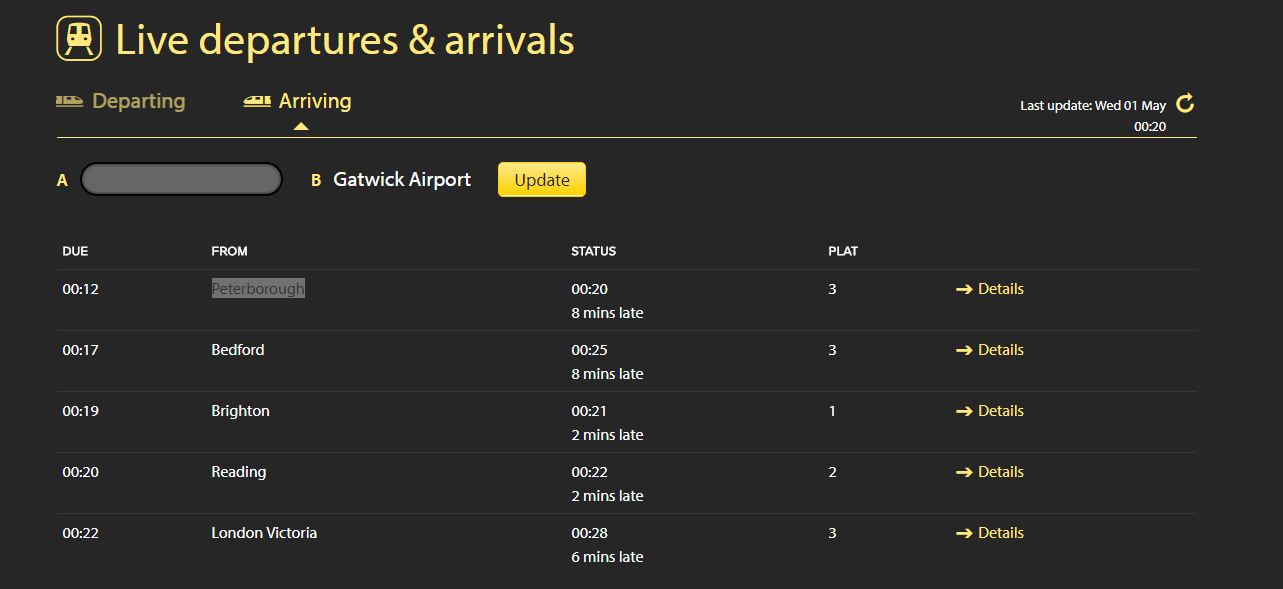Click the Arriving train icon

point(257,101)
